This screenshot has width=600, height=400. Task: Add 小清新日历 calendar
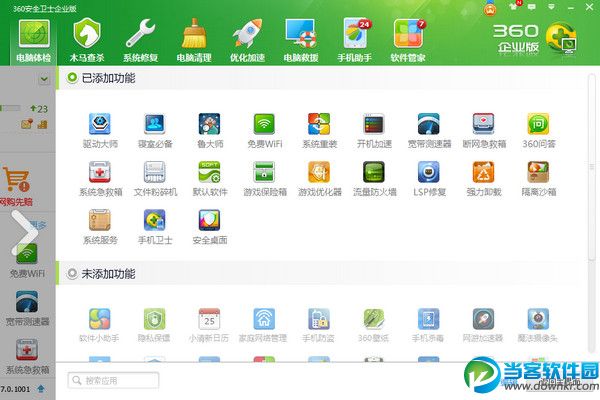pos(209,325)
